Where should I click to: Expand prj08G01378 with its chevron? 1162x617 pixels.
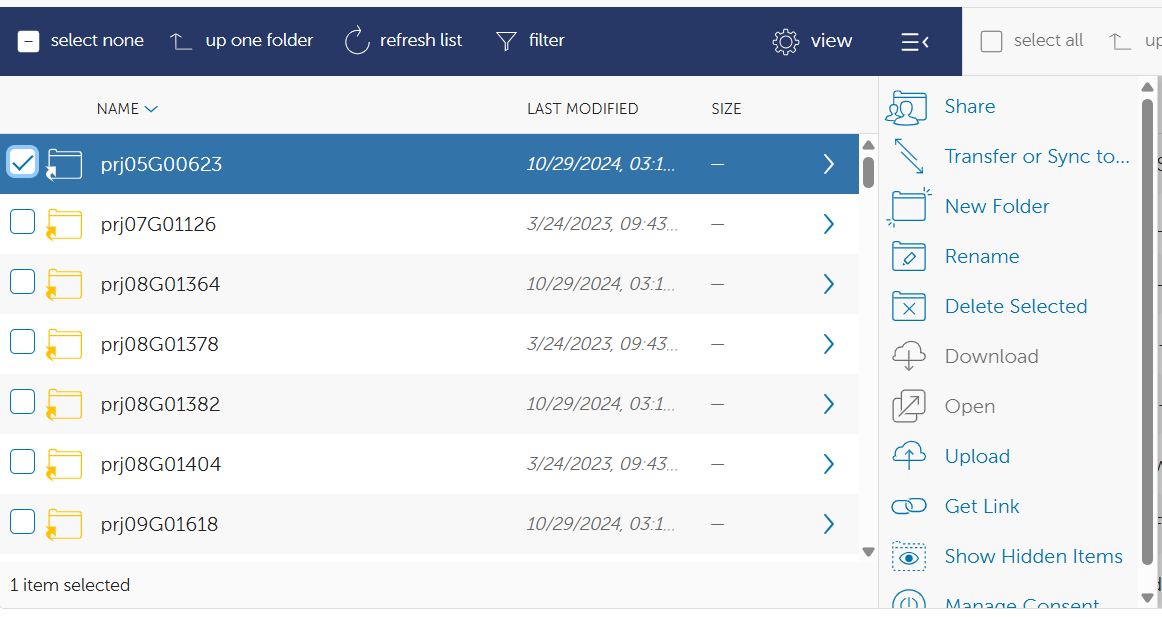(x=829, y=344)
